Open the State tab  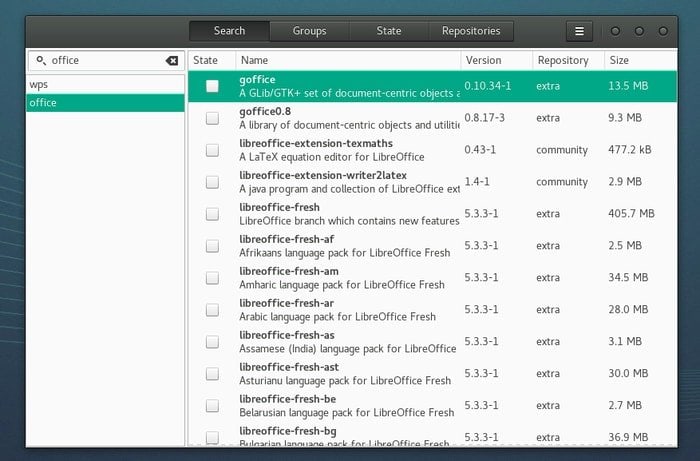tap(388, 31)
